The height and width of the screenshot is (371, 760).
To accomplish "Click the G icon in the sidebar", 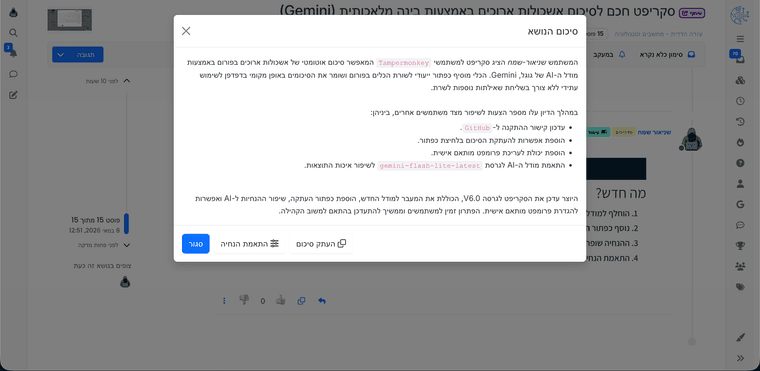I will (x=740, y=204).
